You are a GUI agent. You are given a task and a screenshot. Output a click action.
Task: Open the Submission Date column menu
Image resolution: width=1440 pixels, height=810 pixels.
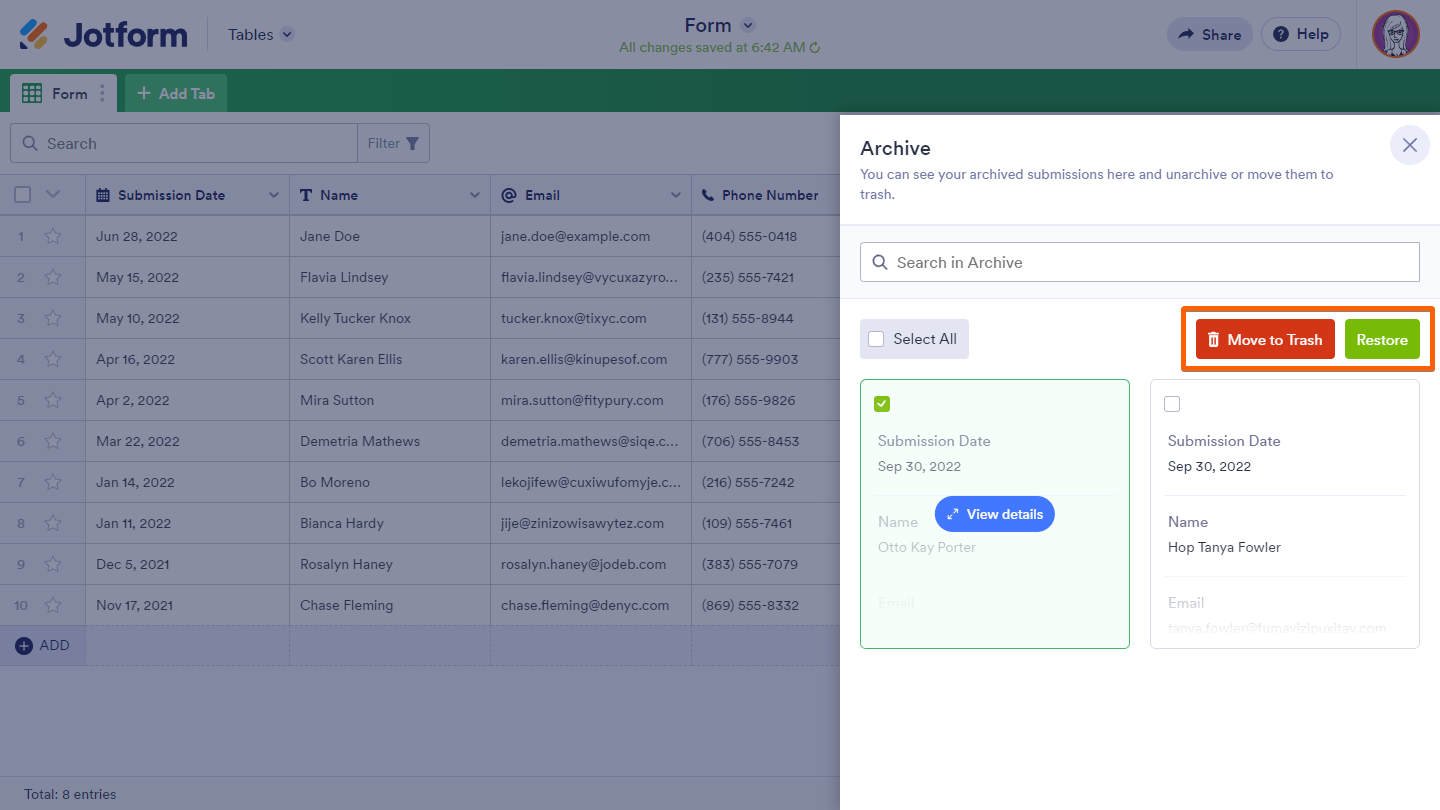(274, 195)
